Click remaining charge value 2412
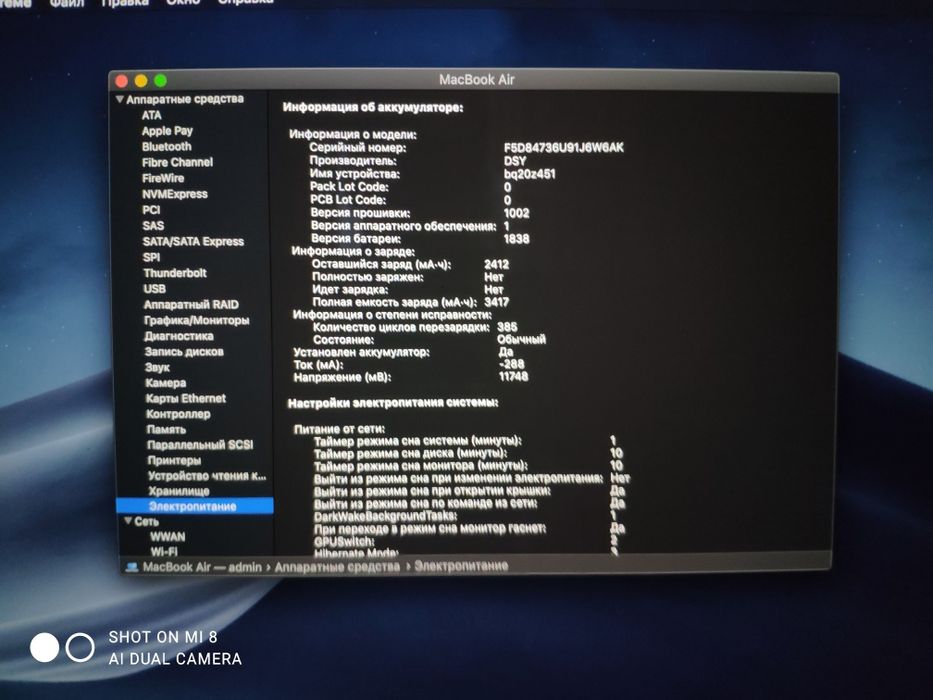 496,264
